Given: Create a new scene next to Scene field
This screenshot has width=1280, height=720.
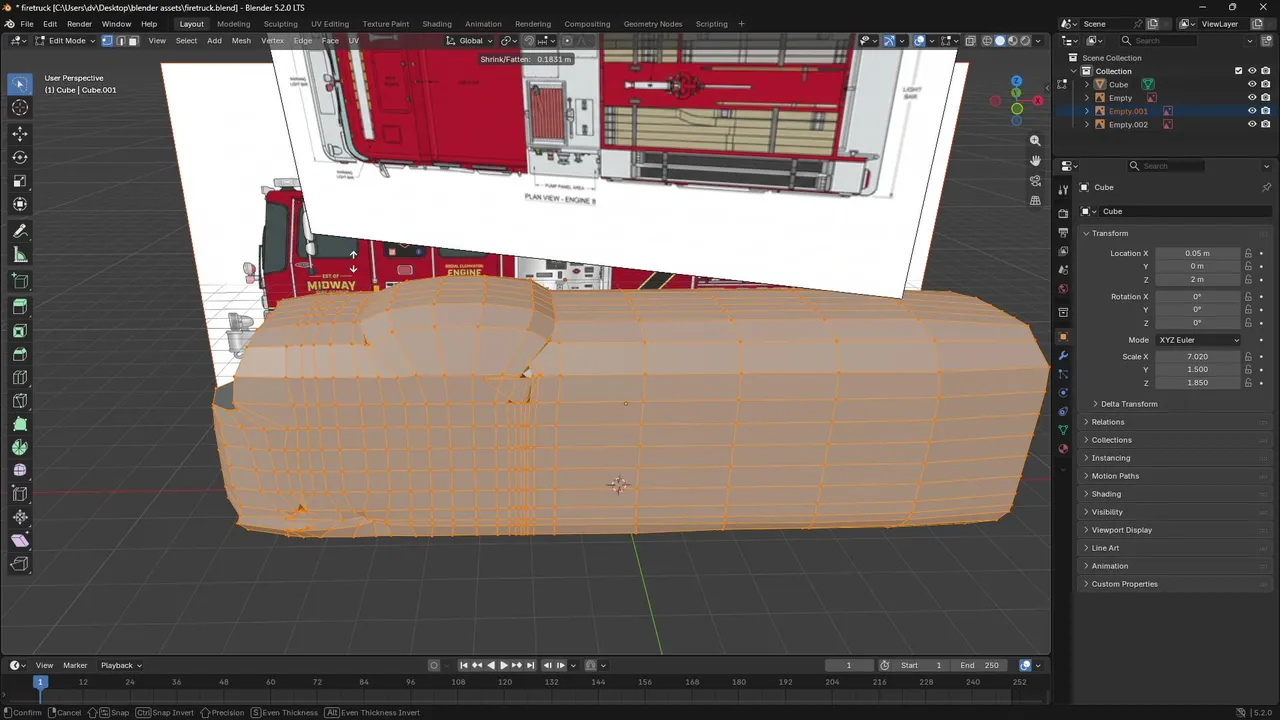Looking at the screenshot, I should (x=1152, y=24).
